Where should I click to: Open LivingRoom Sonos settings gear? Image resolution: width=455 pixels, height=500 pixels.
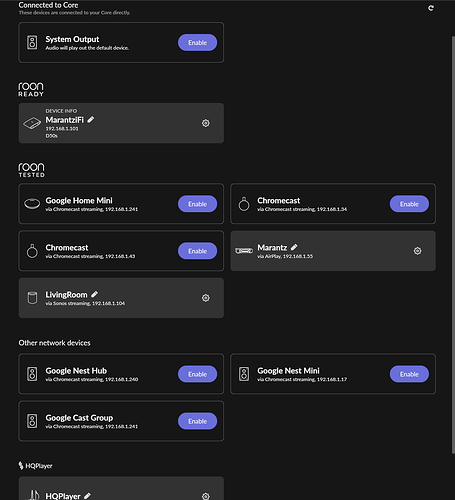pos(206,298)
